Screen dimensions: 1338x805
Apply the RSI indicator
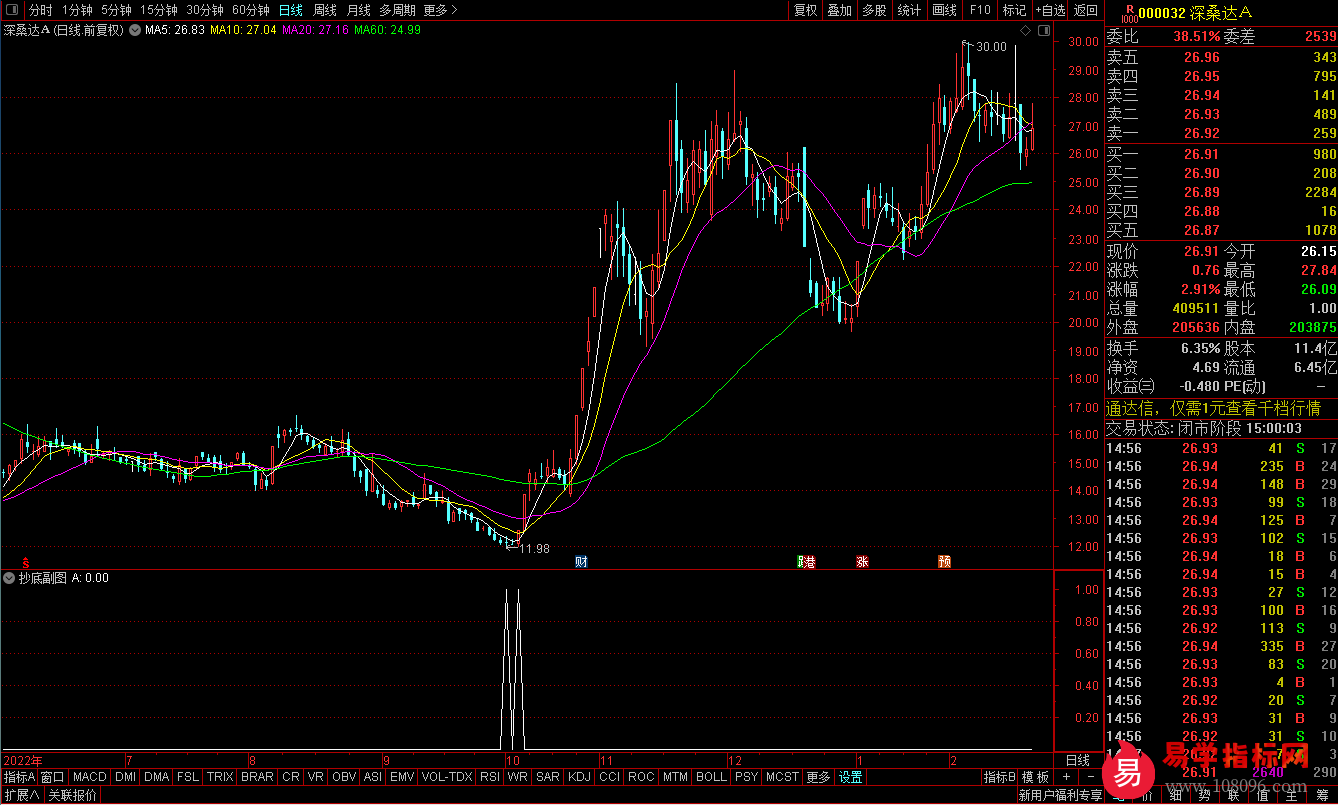(x=490, y=777)
